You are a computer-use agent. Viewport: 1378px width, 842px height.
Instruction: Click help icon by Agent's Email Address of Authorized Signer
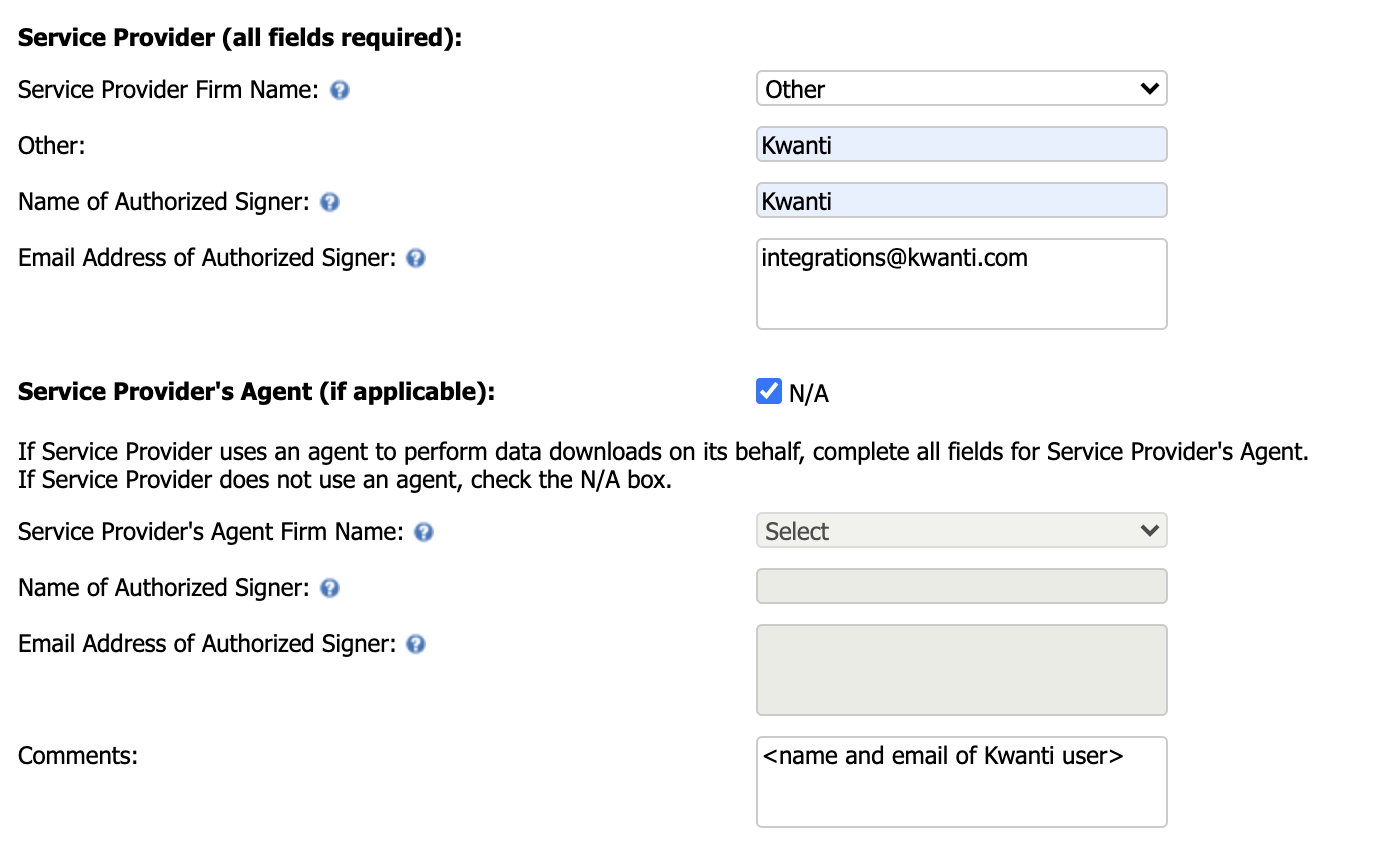pyautogui.click(x=416, y=644)
